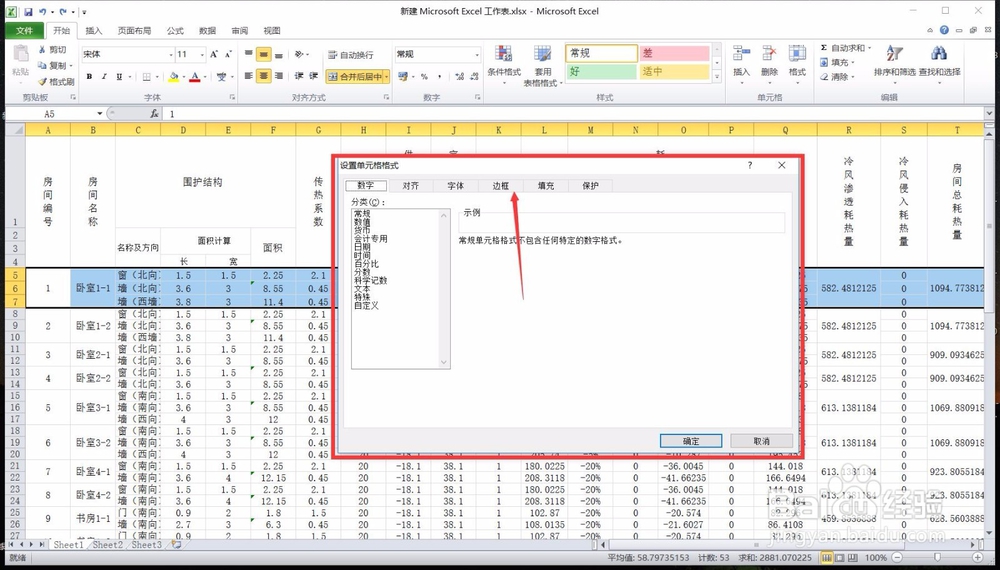Toggle bold formatting
Viewport: 1000px width, 570px height.
point(89,77)
